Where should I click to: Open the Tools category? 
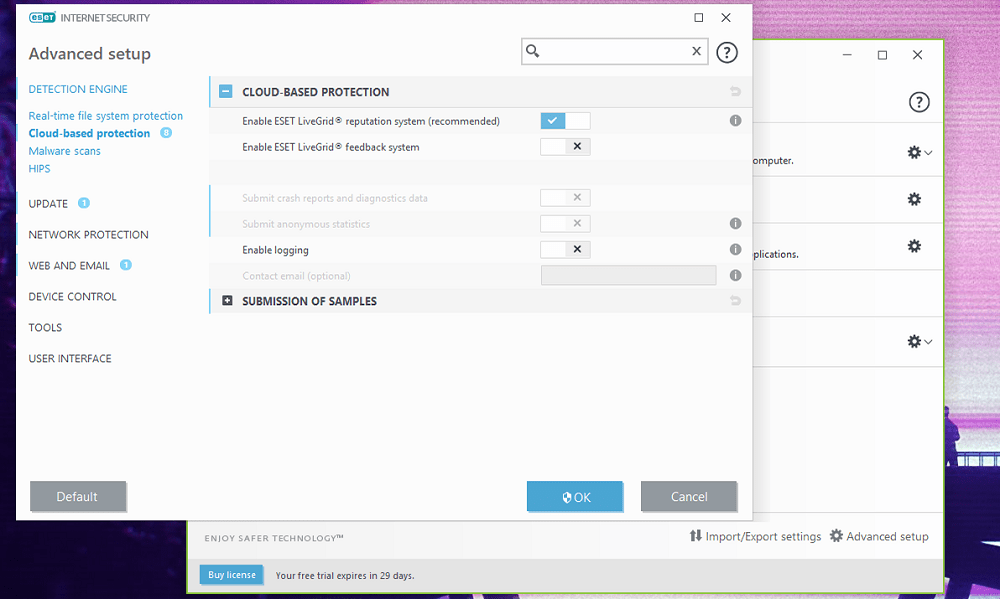[x=45, y=327]
